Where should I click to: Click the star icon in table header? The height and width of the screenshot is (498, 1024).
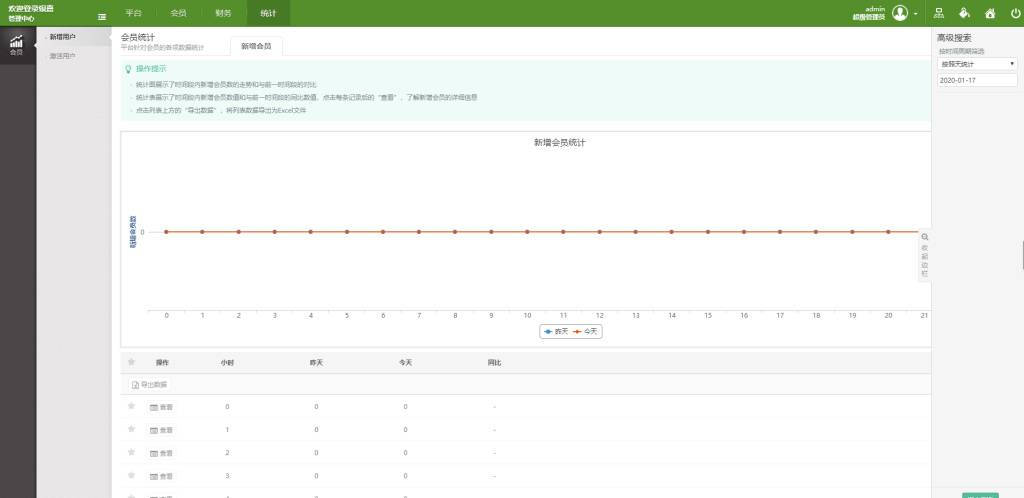coord(131,362)
